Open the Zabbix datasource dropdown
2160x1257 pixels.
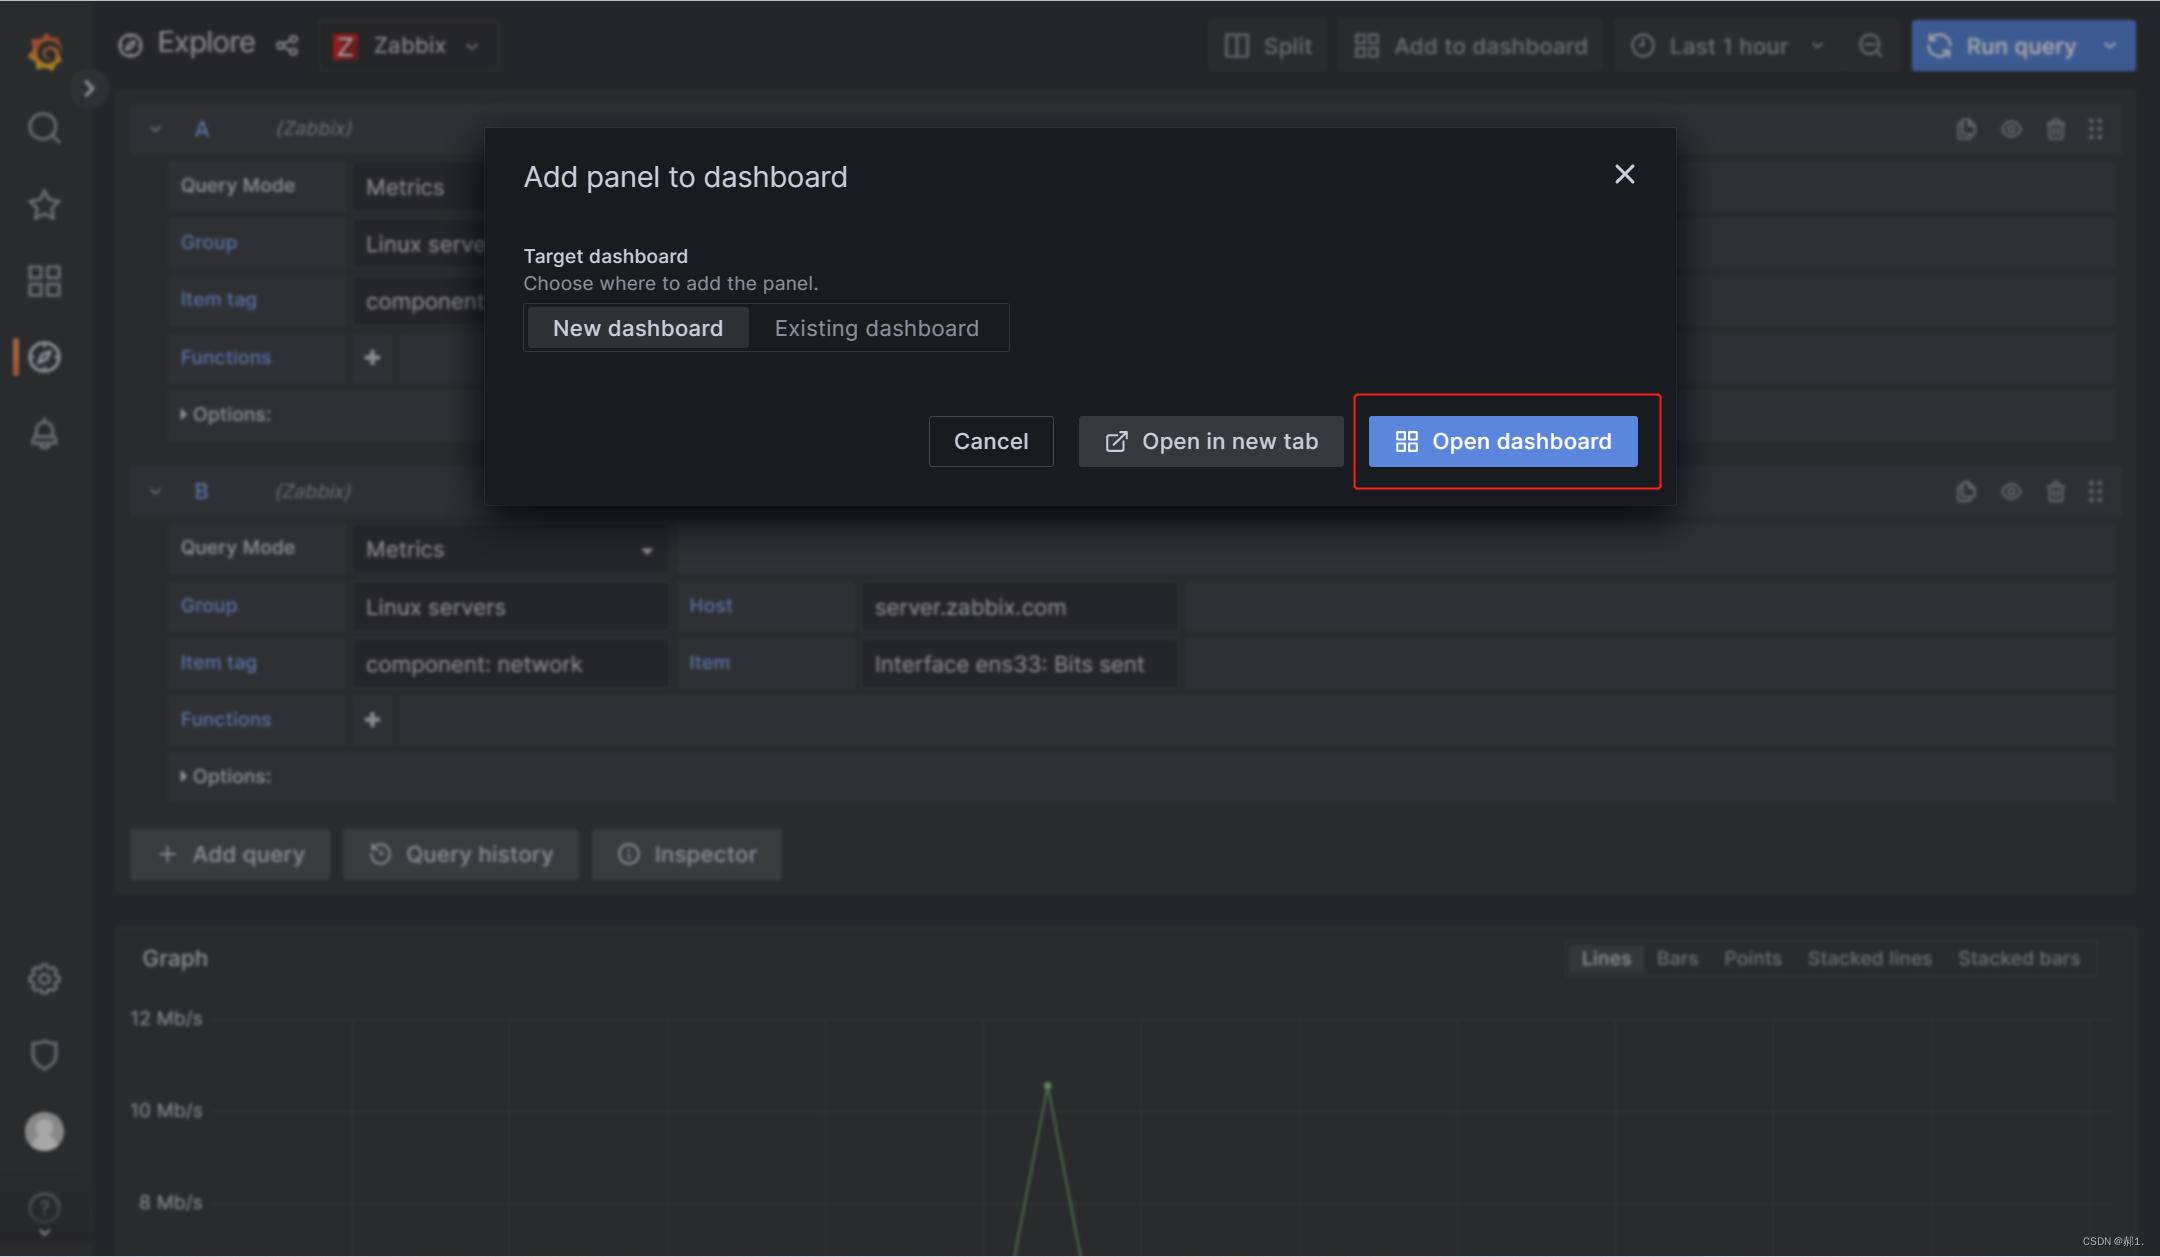(x=409, y=46)
